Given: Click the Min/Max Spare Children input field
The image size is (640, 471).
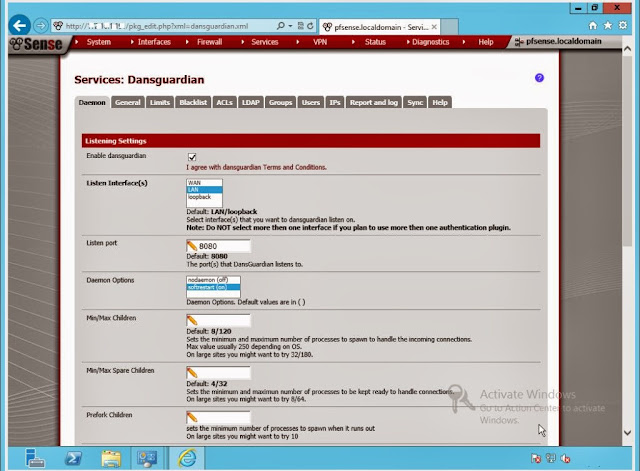Looking at the screenshot, I should pos(218,373).
